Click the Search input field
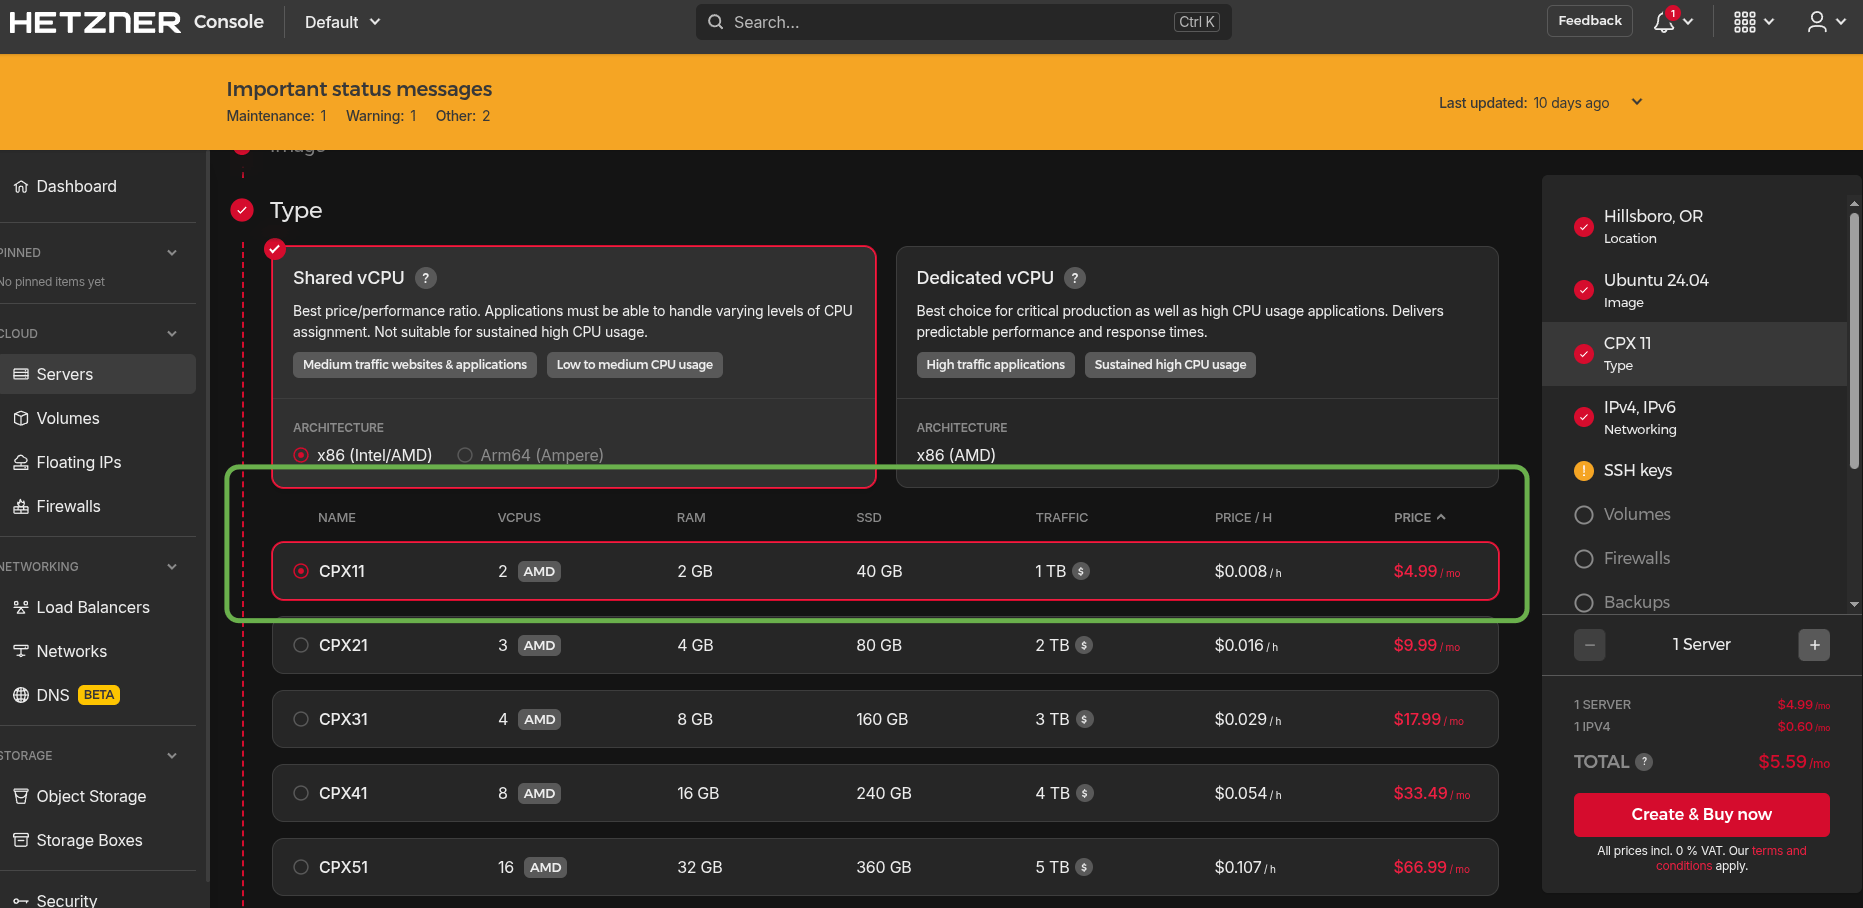Viewport: 1863px width, 908px height. (x=964, y=22)
